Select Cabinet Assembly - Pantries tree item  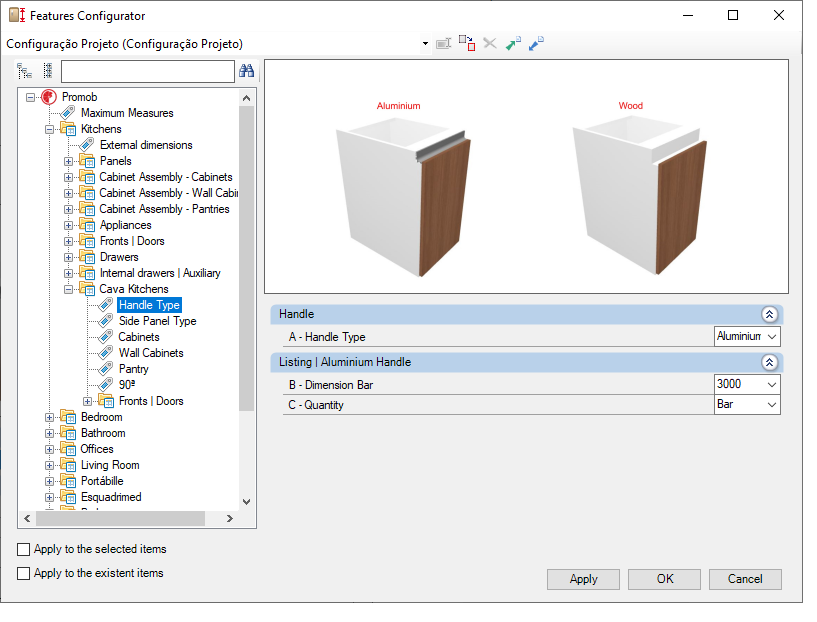(164, 209)
